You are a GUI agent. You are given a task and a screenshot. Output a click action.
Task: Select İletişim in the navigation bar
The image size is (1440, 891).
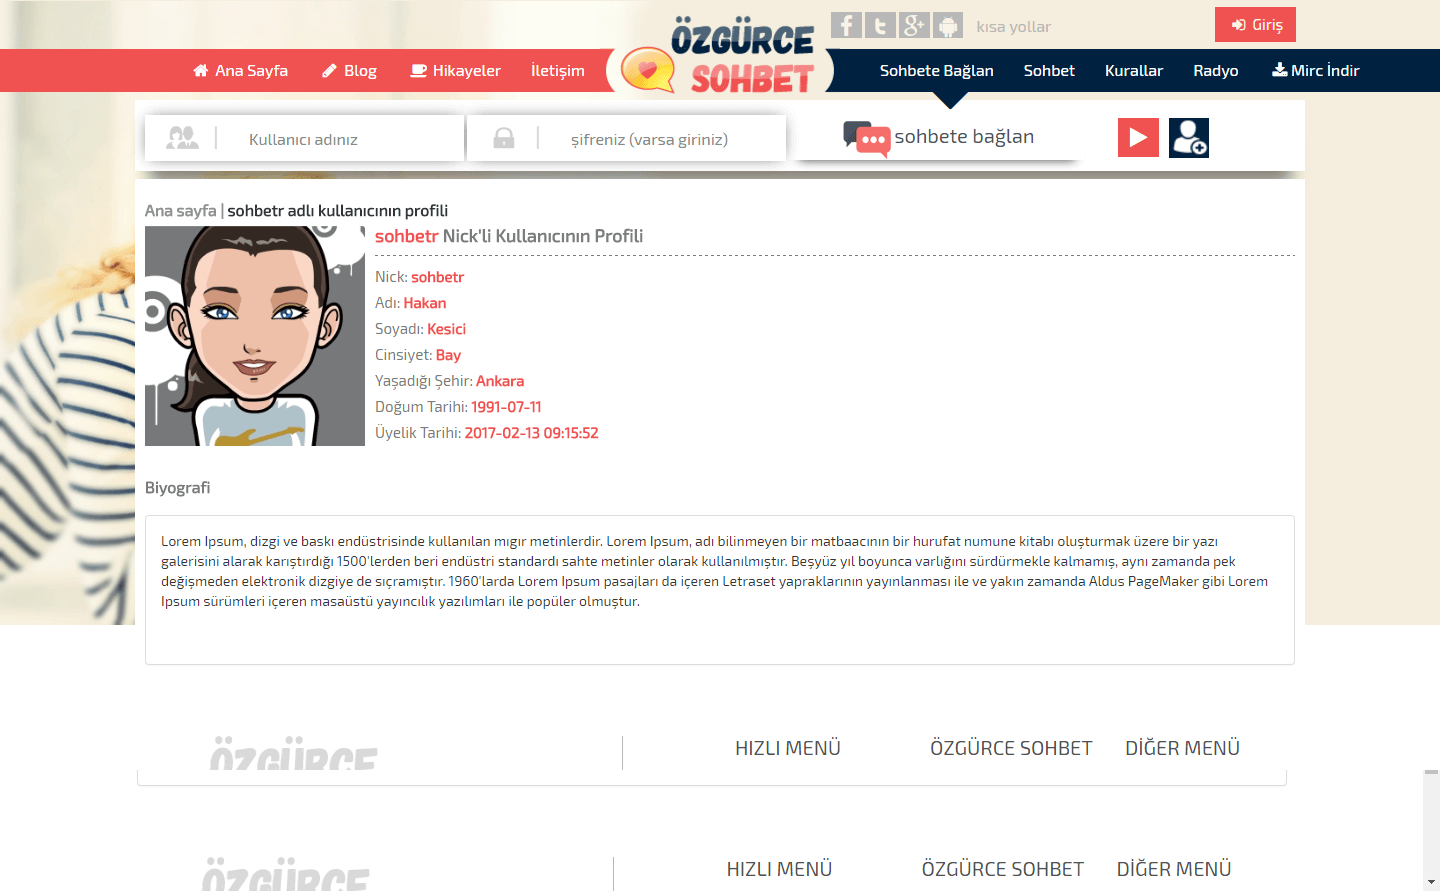pyautogui.click(x=557, y=71)
